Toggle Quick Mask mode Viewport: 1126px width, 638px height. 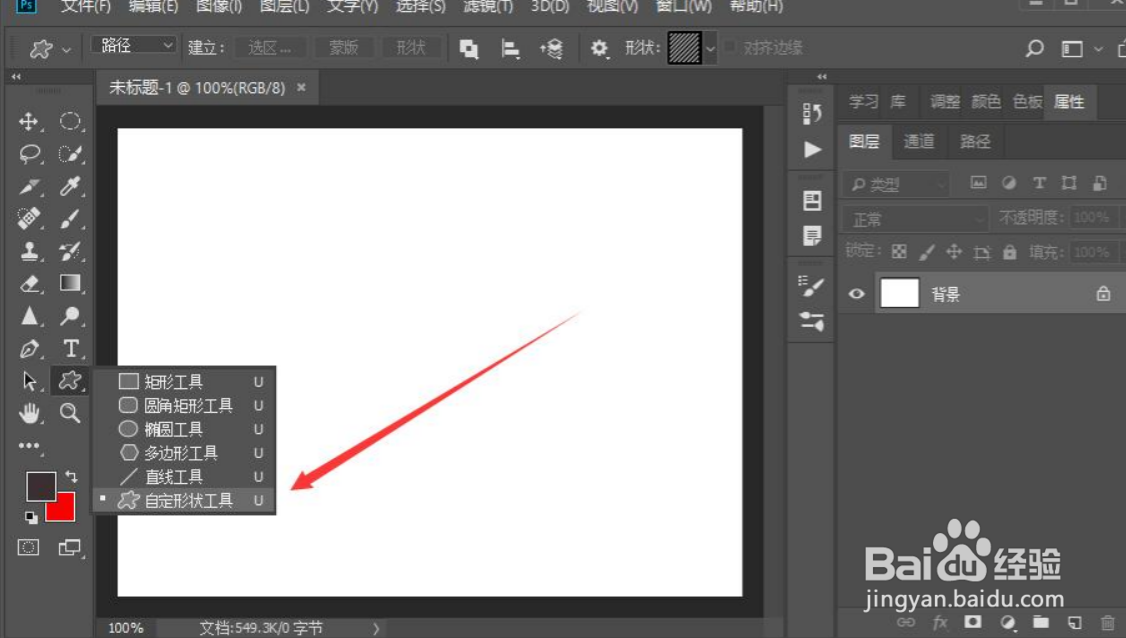point(29,547)
